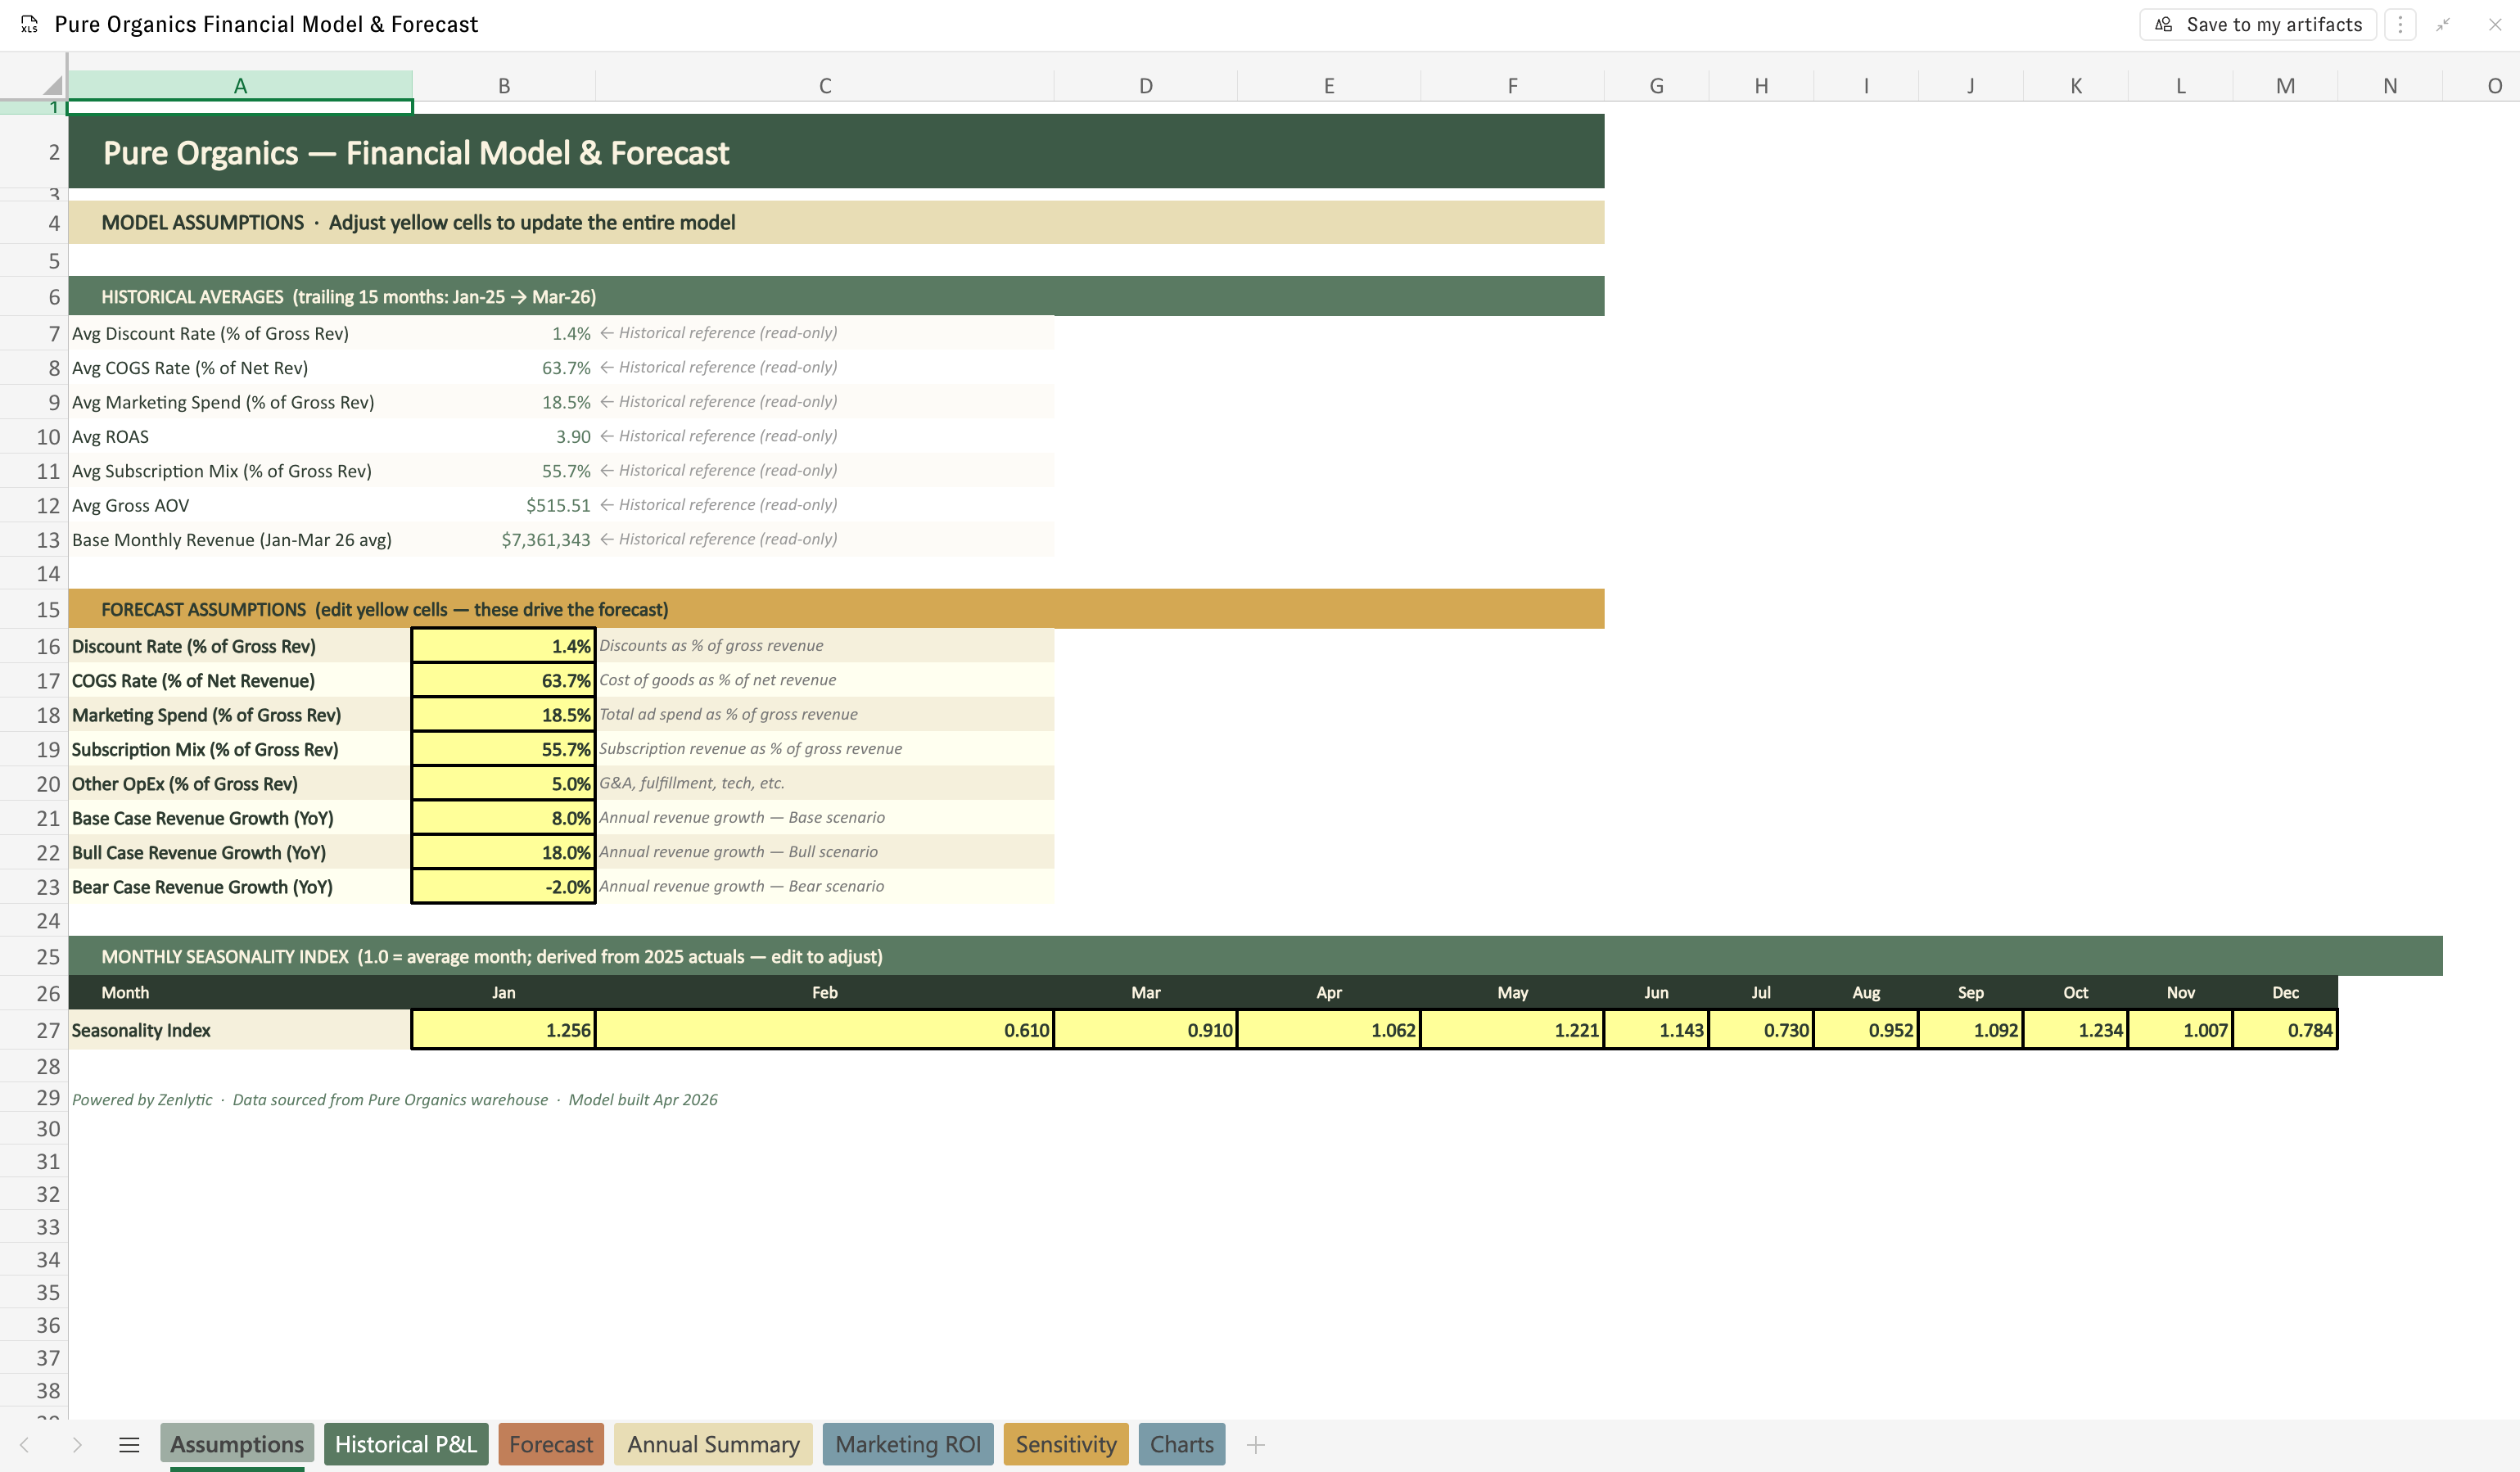Image resolution: width=2520 pixels, height=1472 pixels.
Task: Open the all sheets list menu
Action: [129, 1444]
